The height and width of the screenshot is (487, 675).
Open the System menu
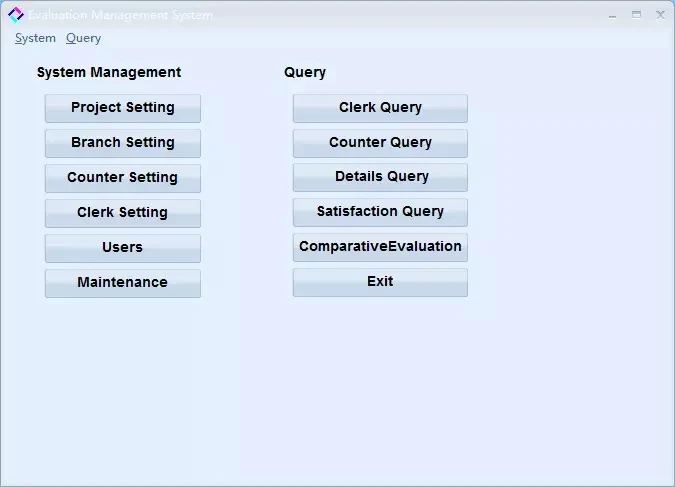35,38
